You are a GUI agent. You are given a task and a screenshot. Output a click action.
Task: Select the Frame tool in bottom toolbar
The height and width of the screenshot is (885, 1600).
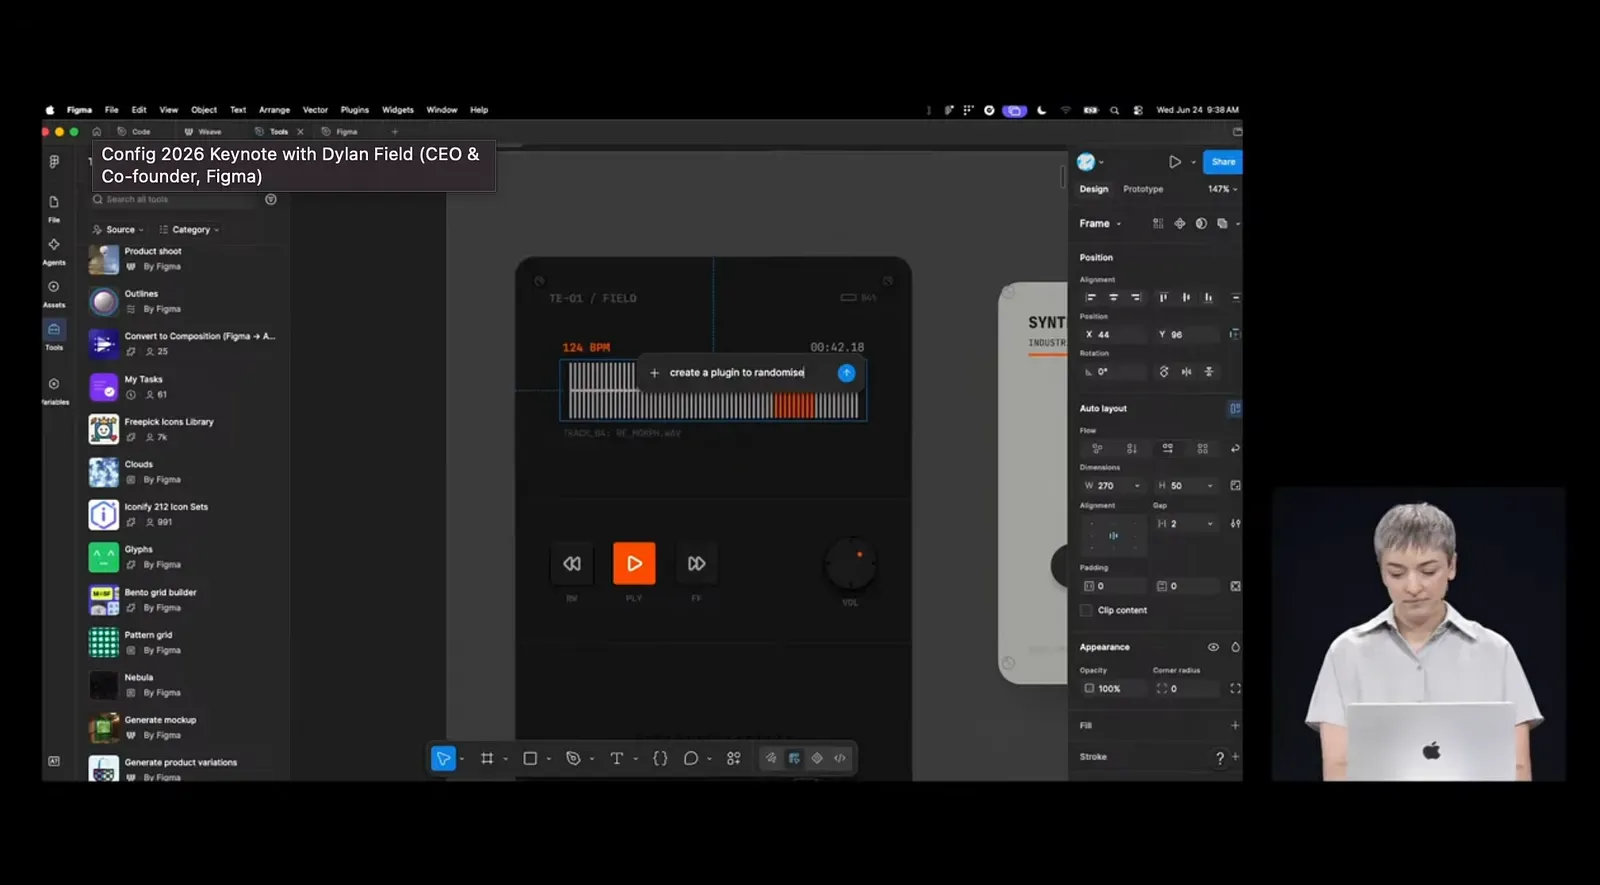coord(487,759)
